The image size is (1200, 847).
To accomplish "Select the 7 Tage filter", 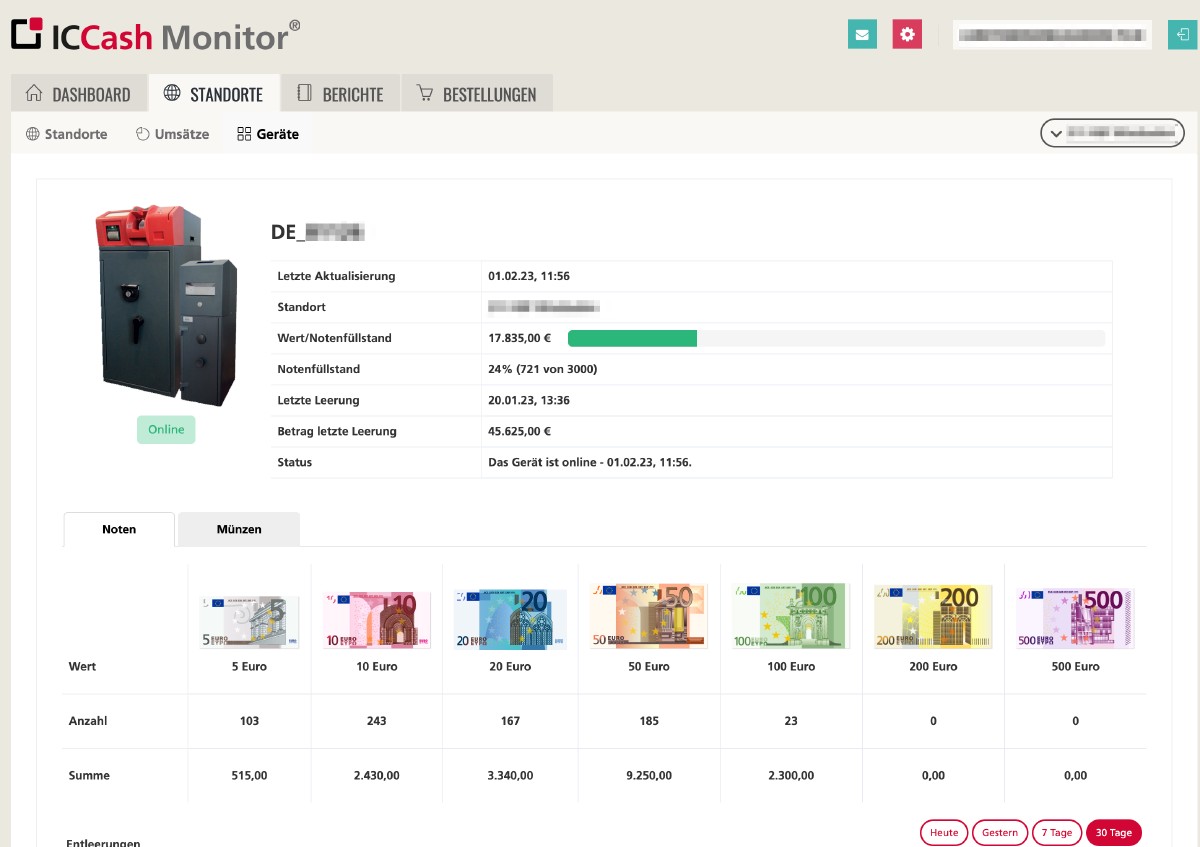I will 1057,832.
